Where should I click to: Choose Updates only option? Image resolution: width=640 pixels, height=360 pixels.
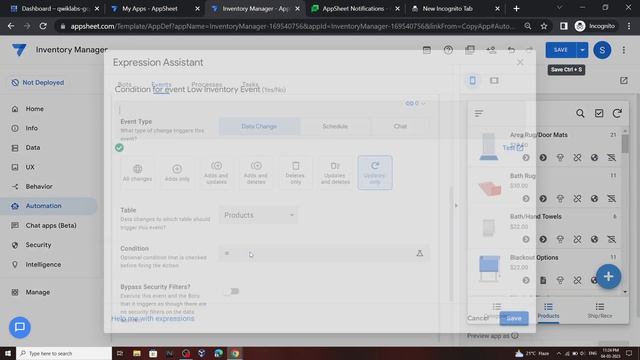375,172
